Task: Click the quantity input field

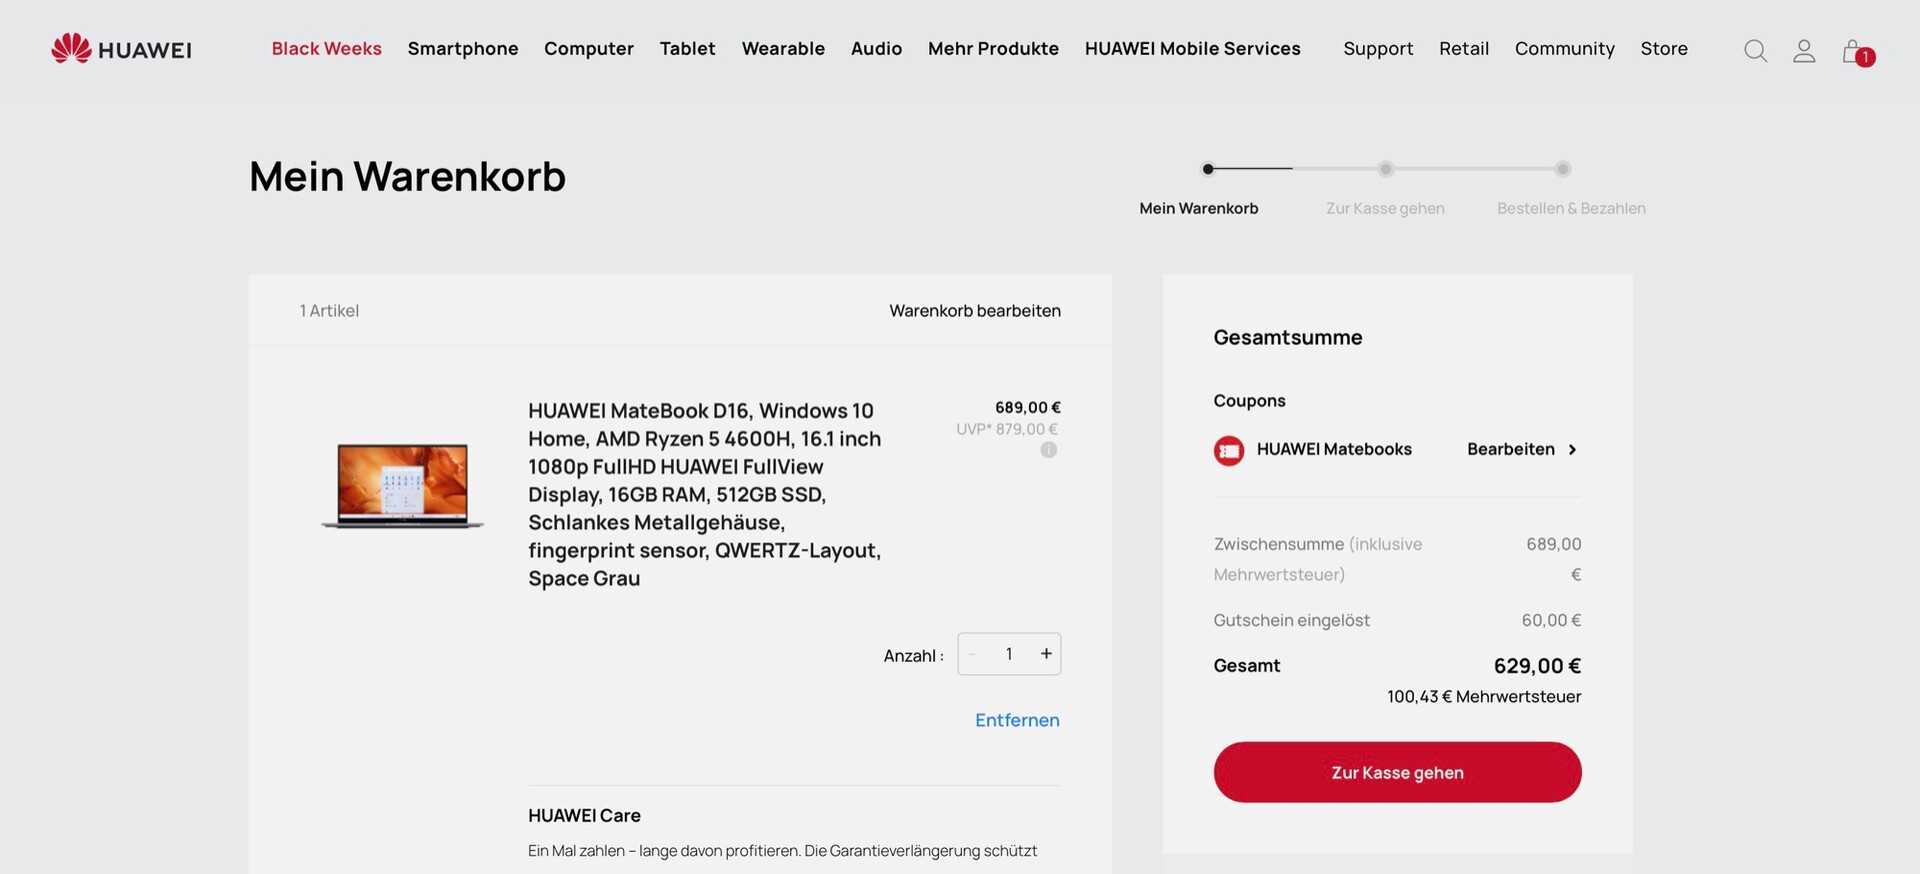Action: (1009, 654)
